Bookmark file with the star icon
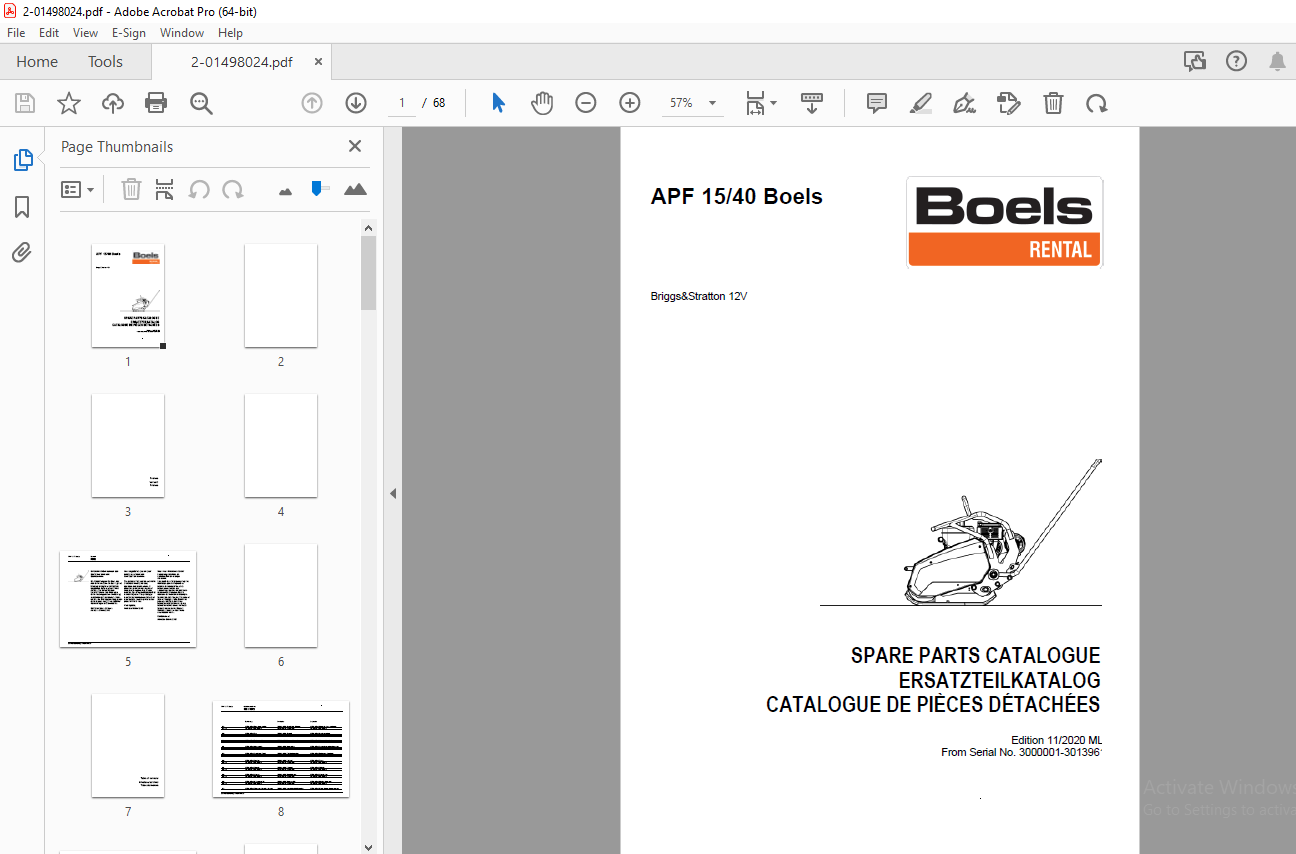Screen dimensions: 1296x854 pos(68,103)
